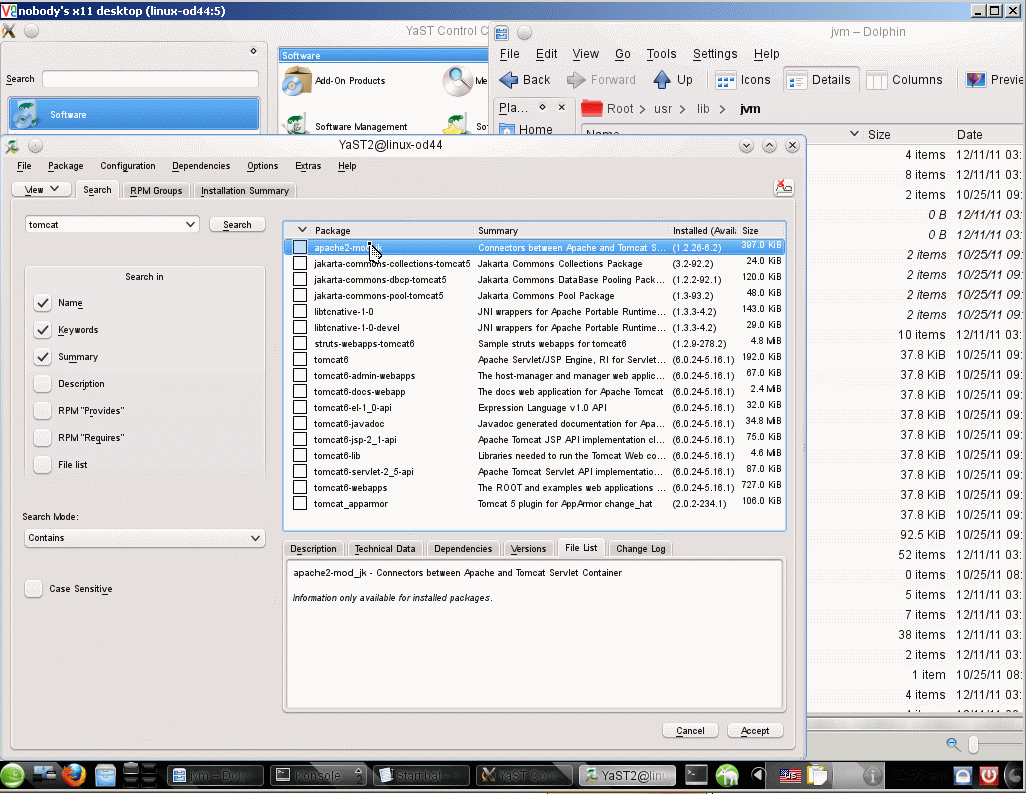Open the YaST2 Dependencies menu
Image resolution: width=1026 pixels, height=794 pixels.
pyautogui.click(x=201, y=166)
